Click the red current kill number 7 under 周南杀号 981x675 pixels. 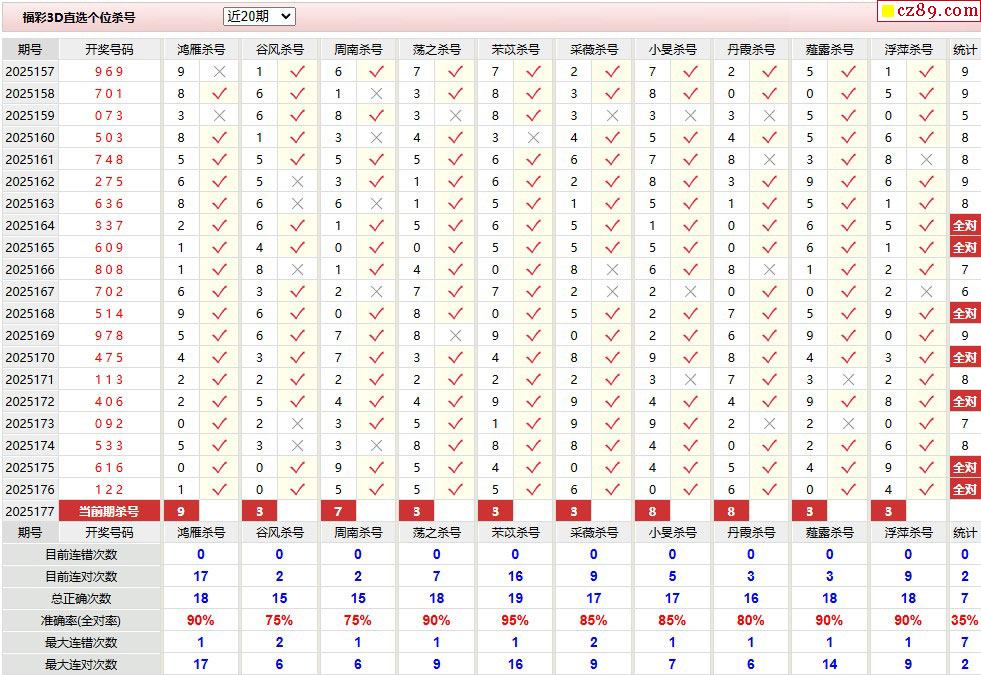(x=338, y=511)
